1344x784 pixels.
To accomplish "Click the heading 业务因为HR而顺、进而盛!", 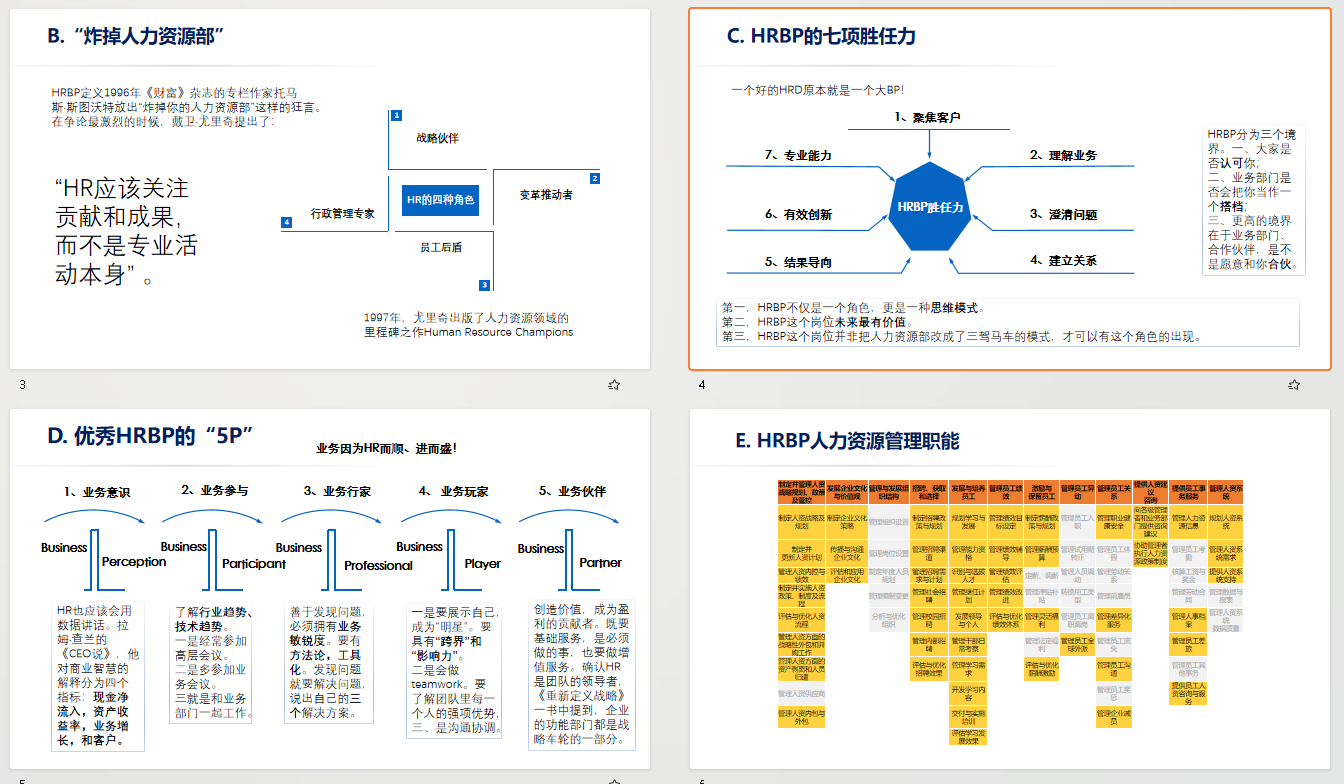I will (386, 449).
